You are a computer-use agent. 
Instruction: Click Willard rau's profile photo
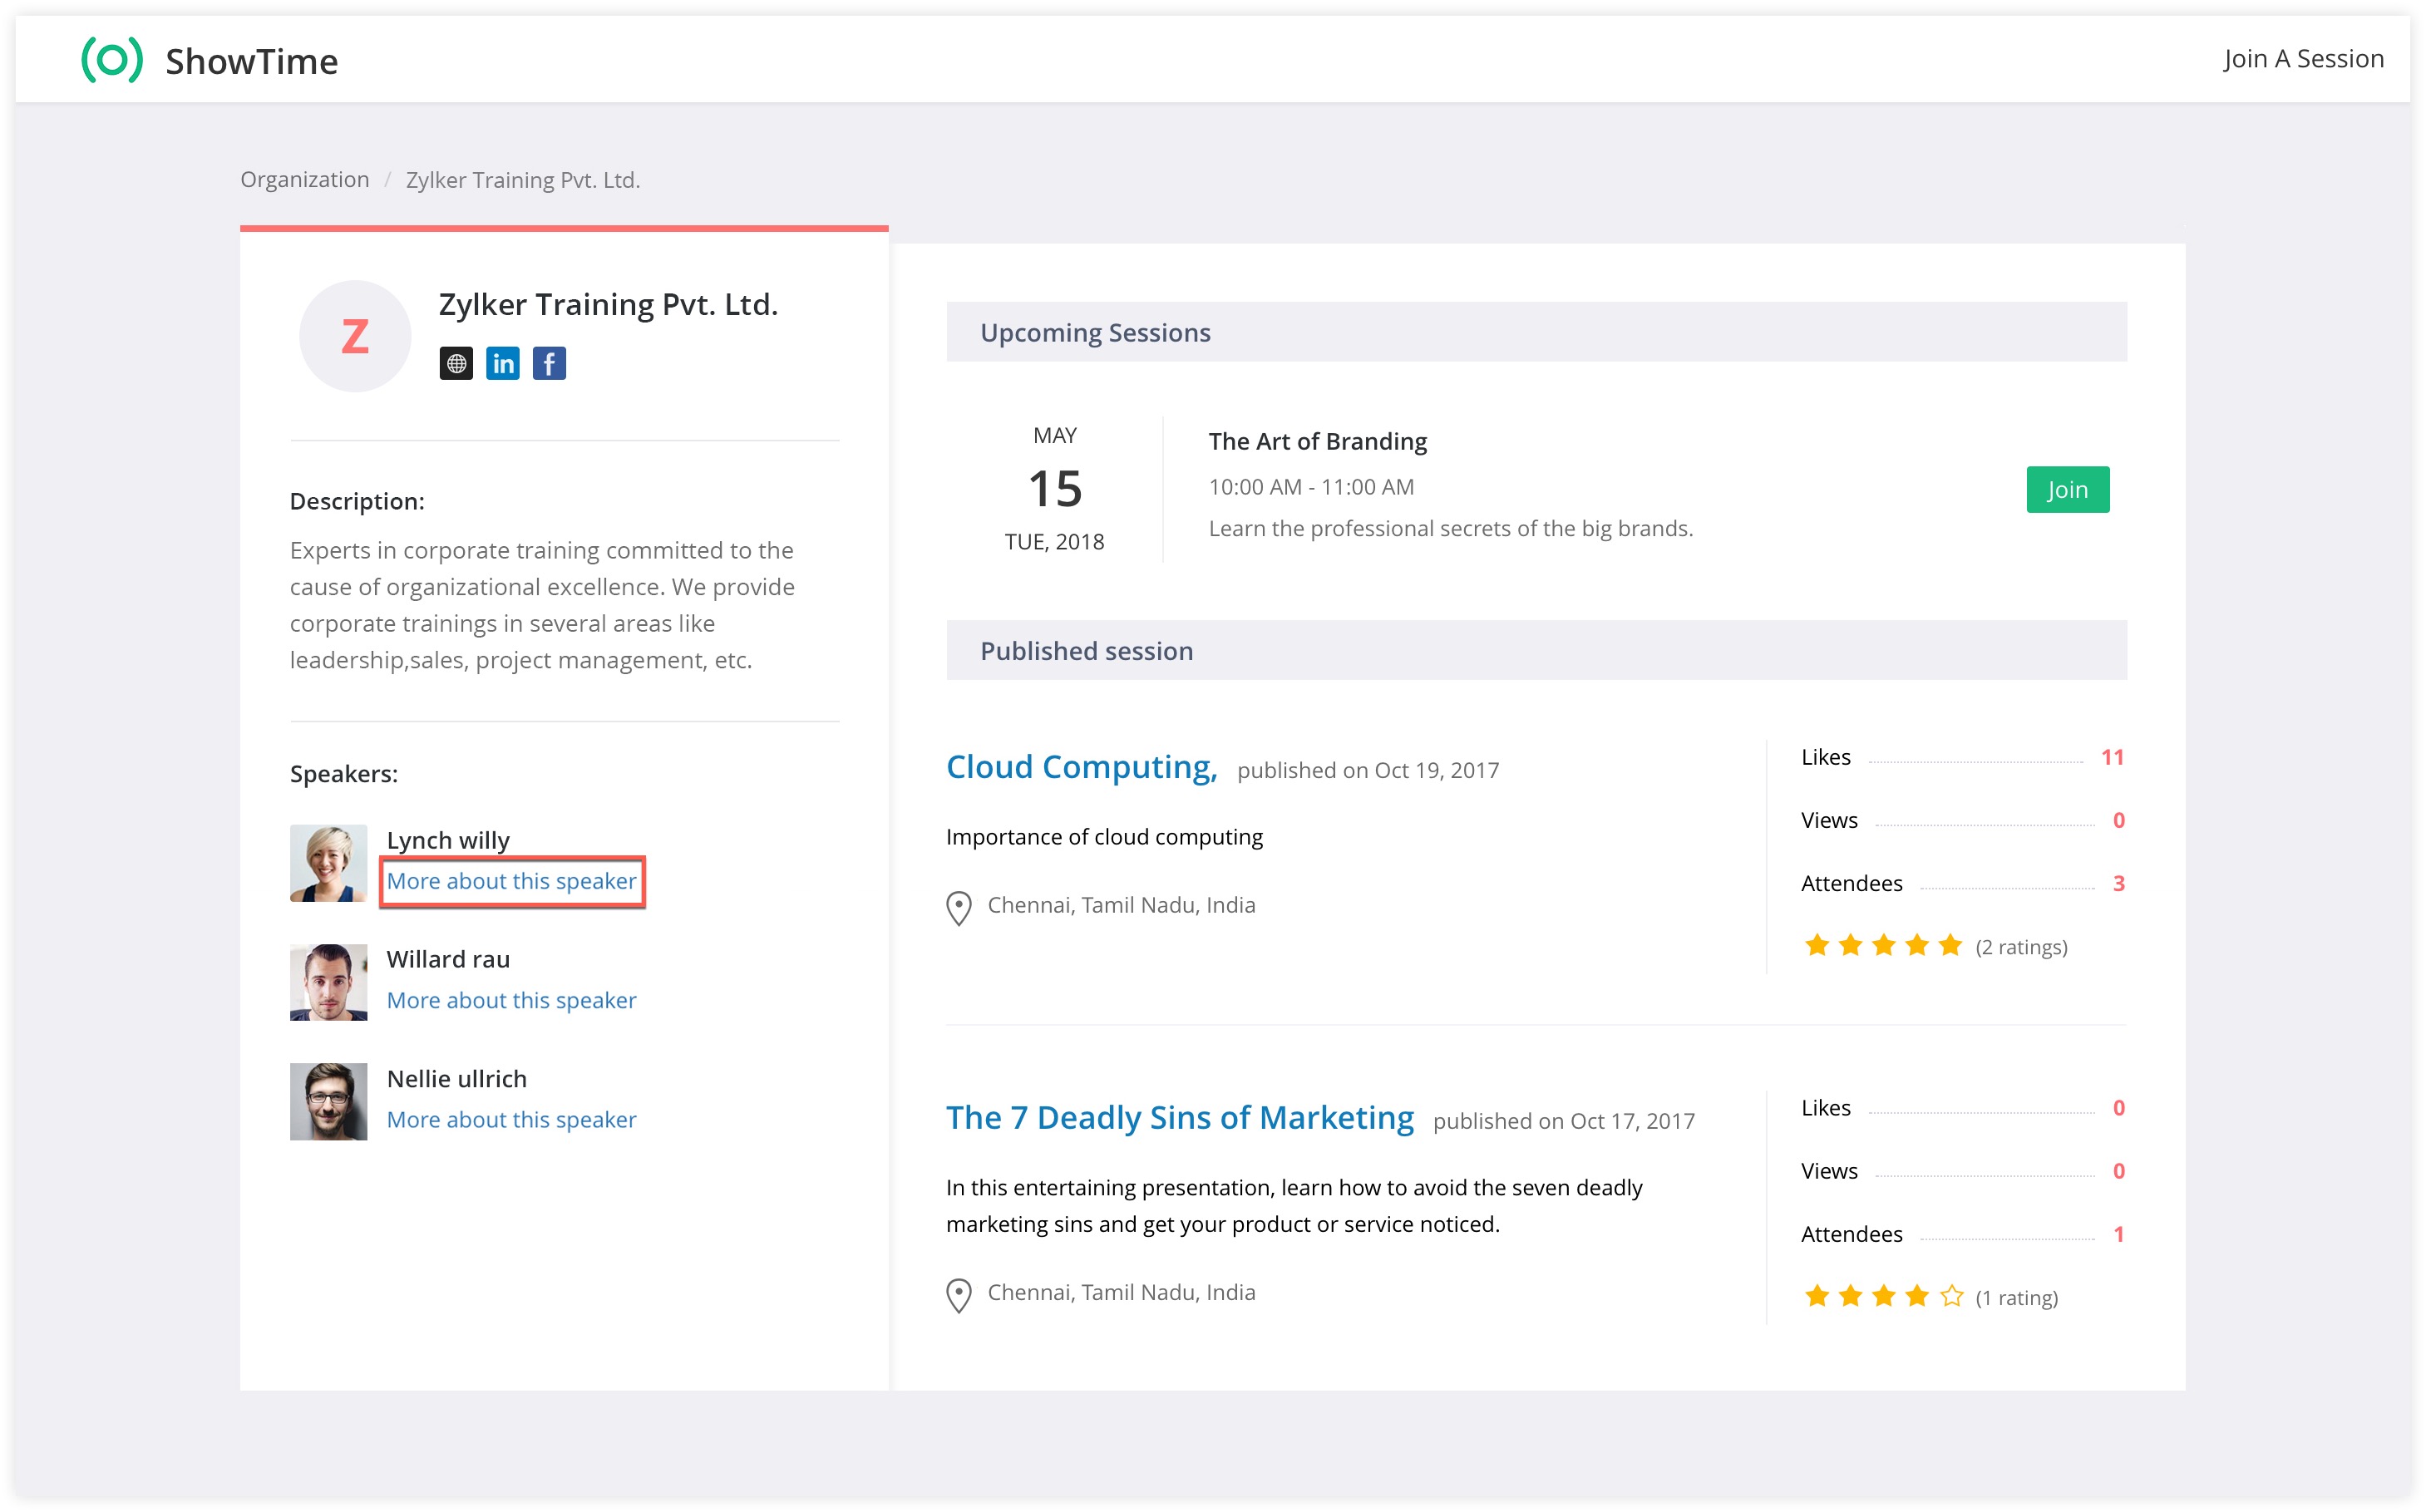(x=328, y=982)
